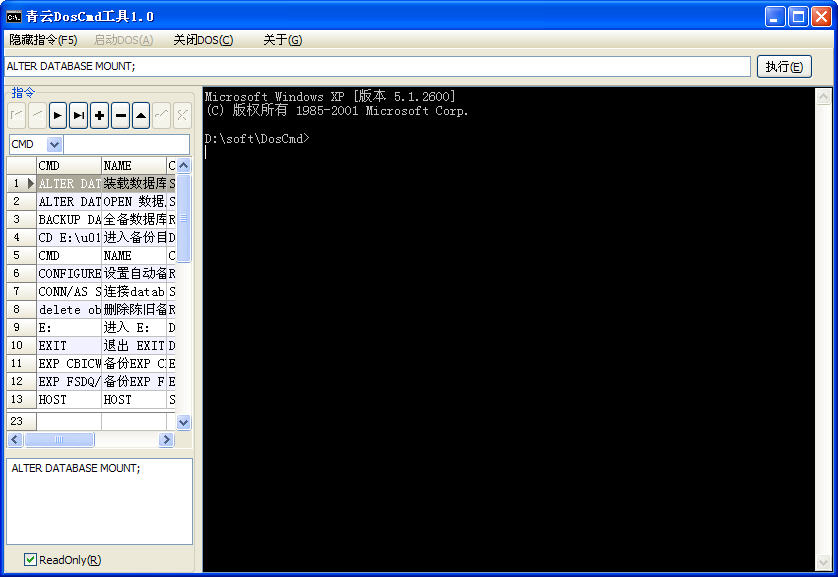Image resolution: width=838 pixels, height=577 pixels.
Task: Select the EXP CBICW row 11
Action: [x=91, y=364]
